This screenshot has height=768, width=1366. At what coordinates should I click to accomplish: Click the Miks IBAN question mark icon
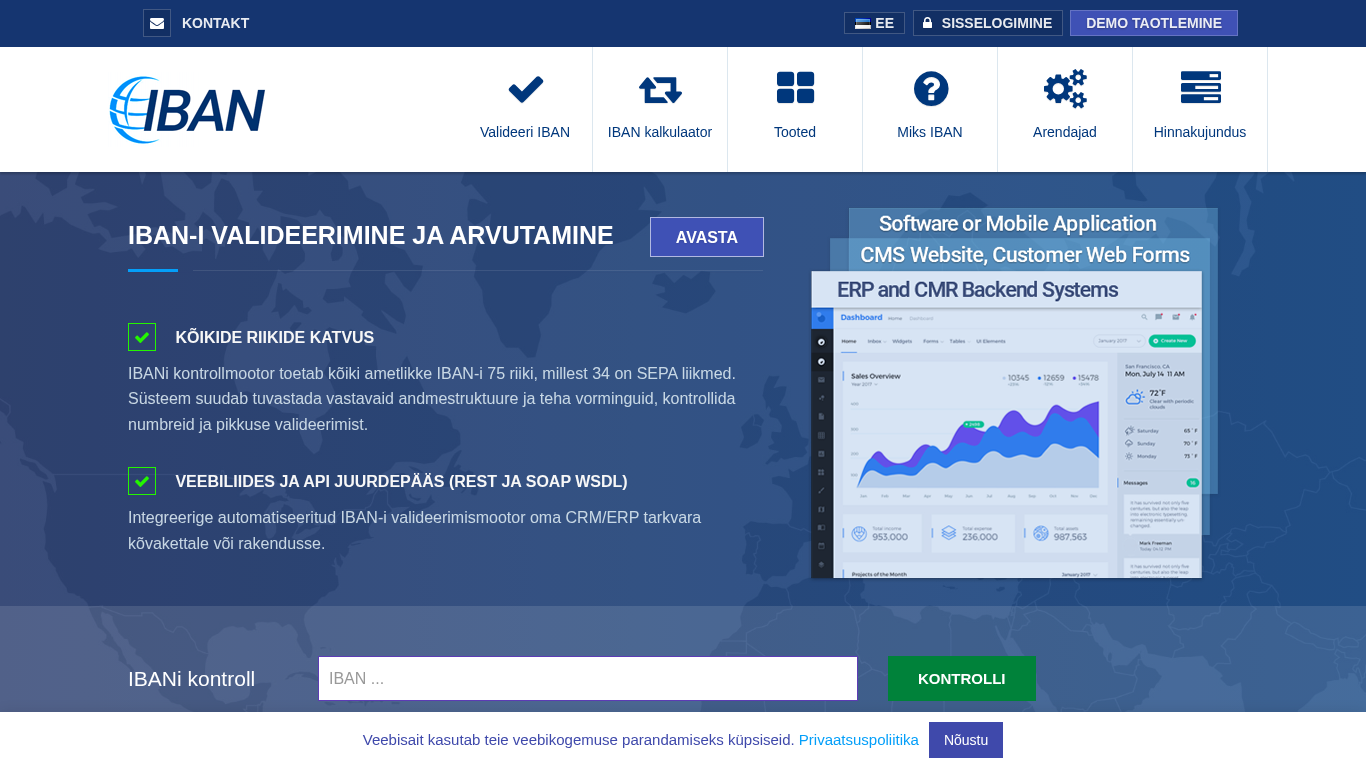tap(930, 89)
